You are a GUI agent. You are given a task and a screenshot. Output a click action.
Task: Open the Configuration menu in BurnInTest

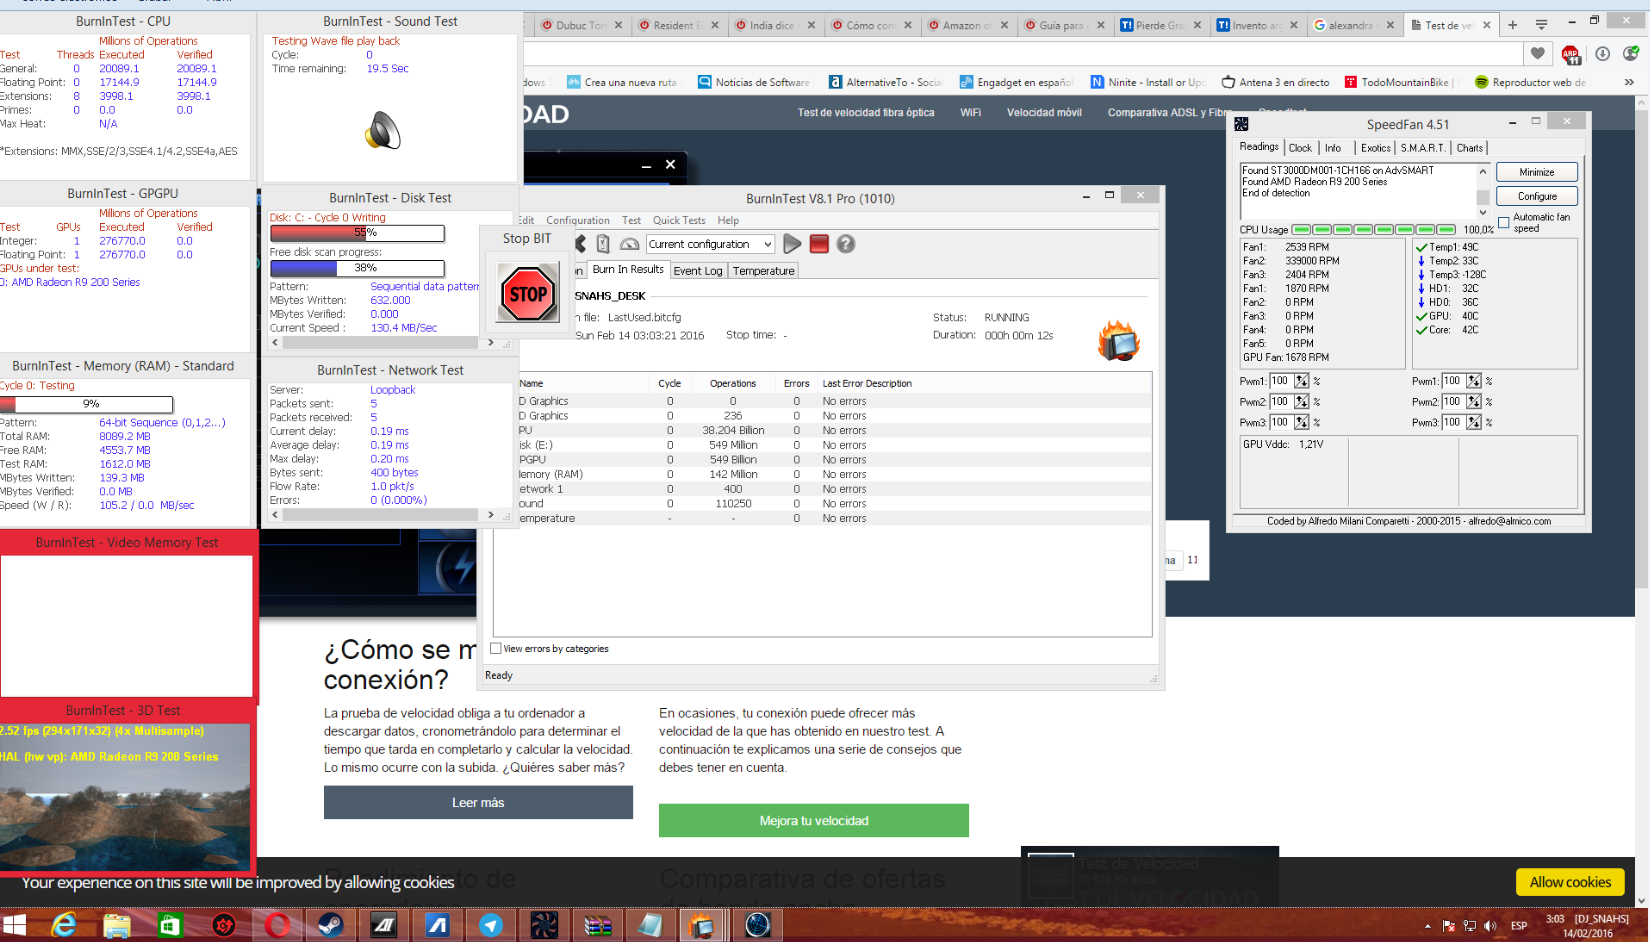[x=578, y=220]
